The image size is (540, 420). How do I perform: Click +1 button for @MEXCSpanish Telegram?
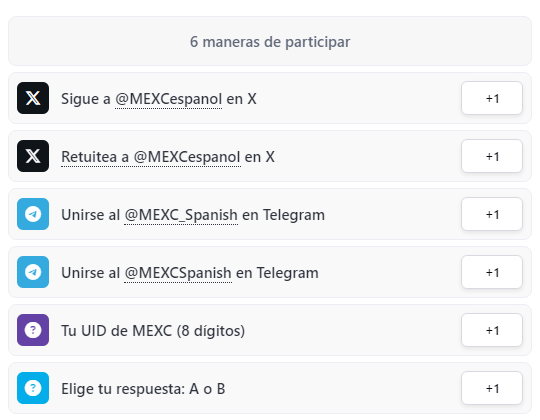pos(492,272)
